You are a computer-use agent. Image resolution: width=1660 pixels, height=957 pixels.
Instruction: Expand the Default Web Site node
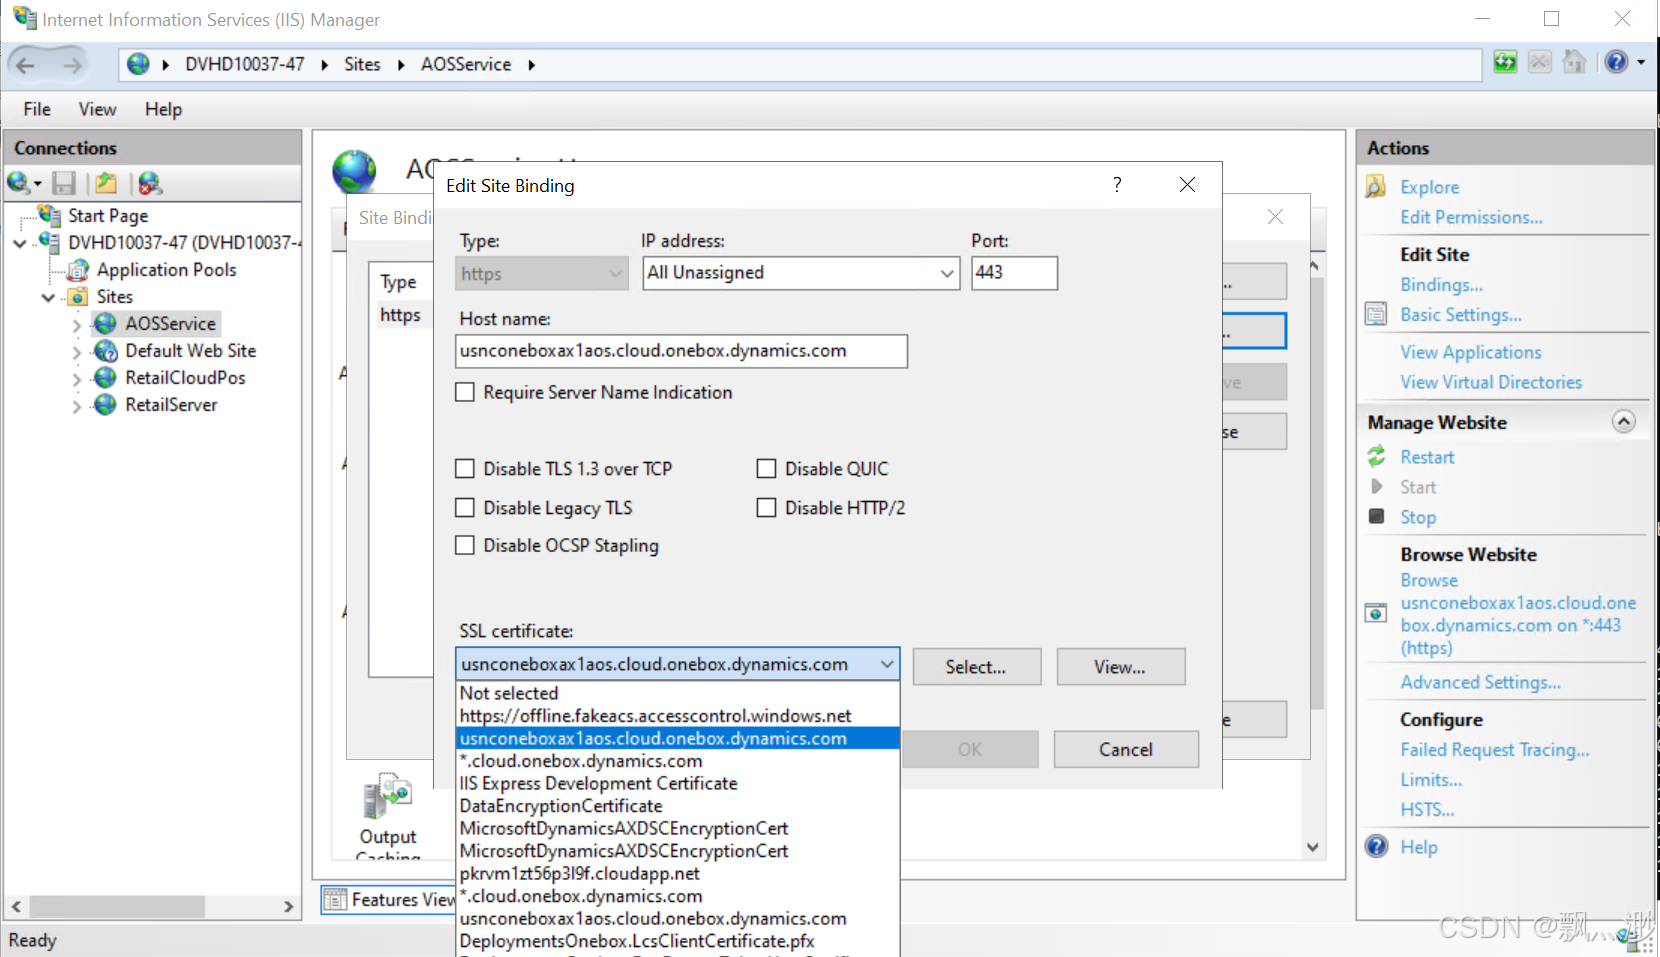77,352
